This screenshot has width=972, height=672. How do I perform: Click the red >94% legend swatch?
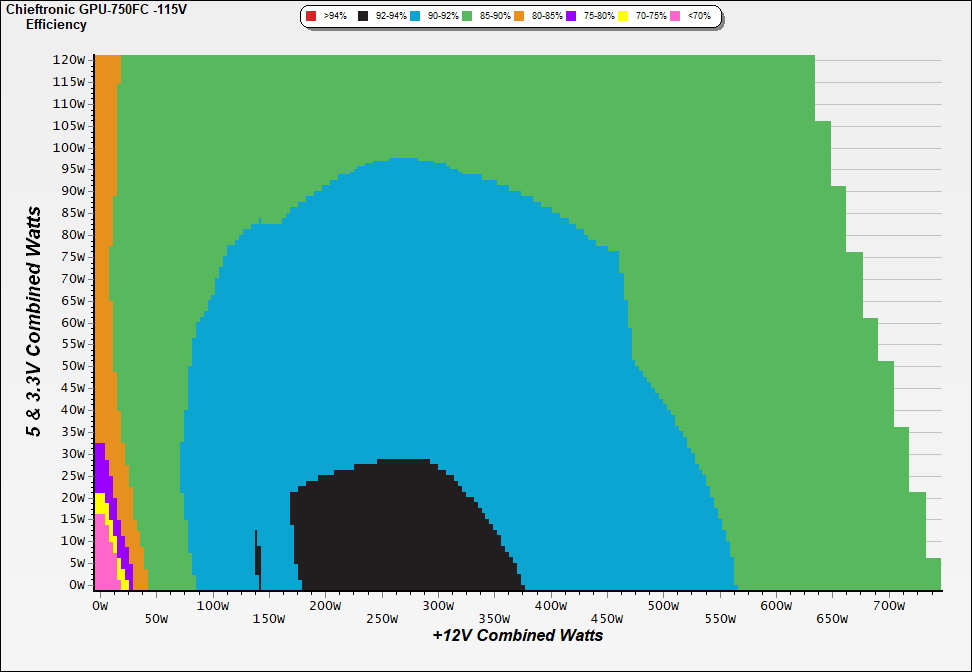tap(312, 17)
